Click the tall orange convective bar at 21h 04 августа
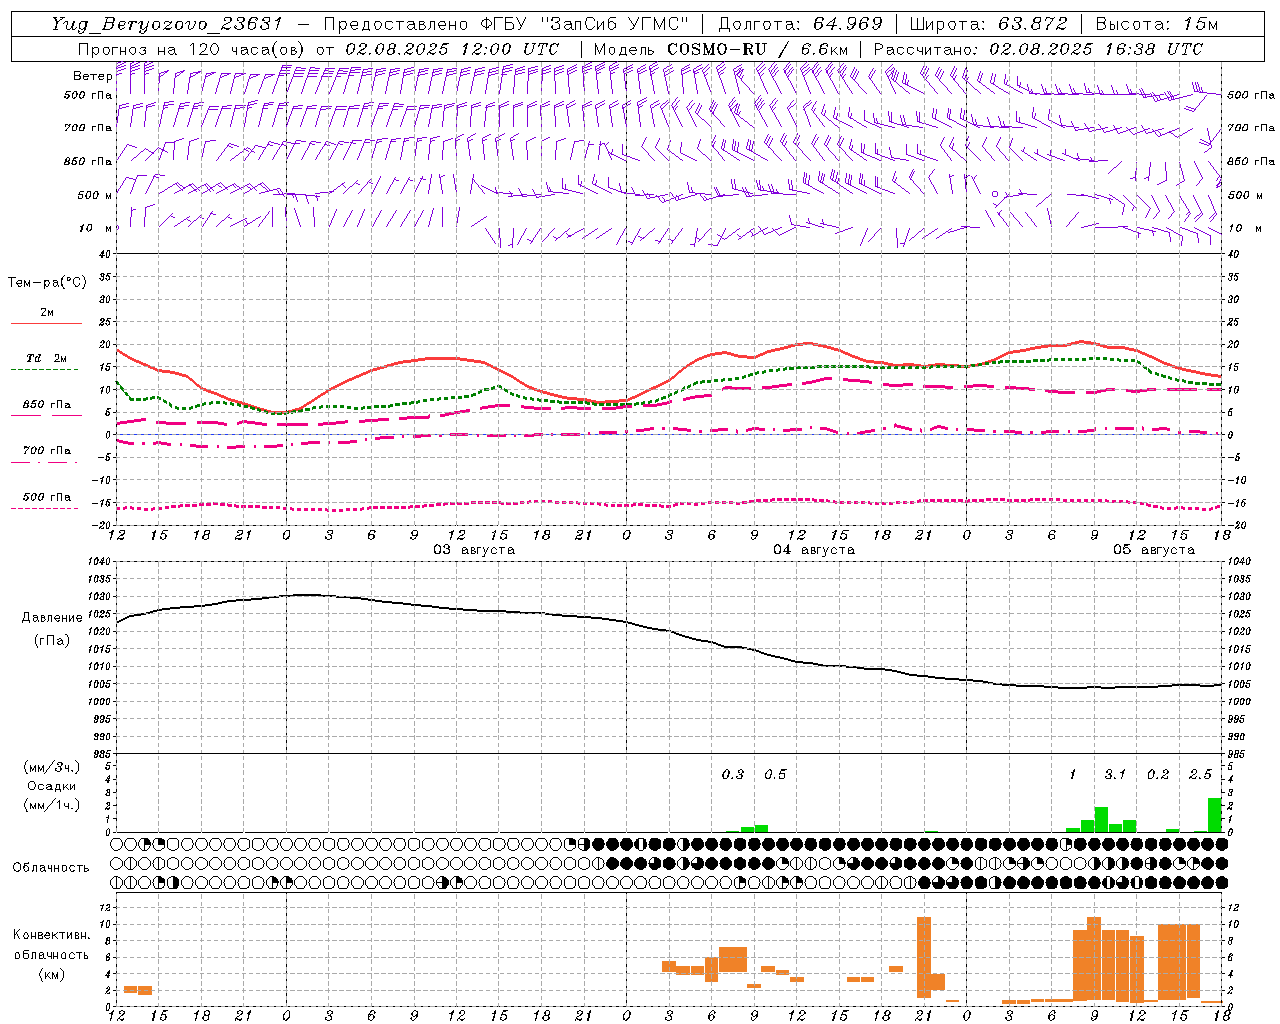The height and width of the screenshot is (1024, 1280). click(x=924, y=957)
